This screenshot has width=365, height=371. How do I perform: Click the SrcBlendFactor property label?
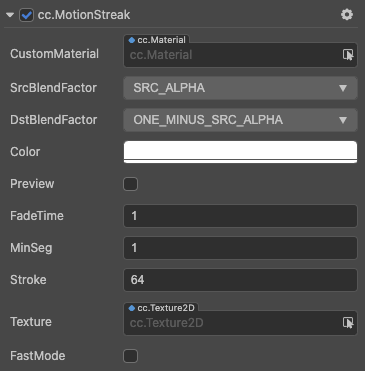pos(53,88)
